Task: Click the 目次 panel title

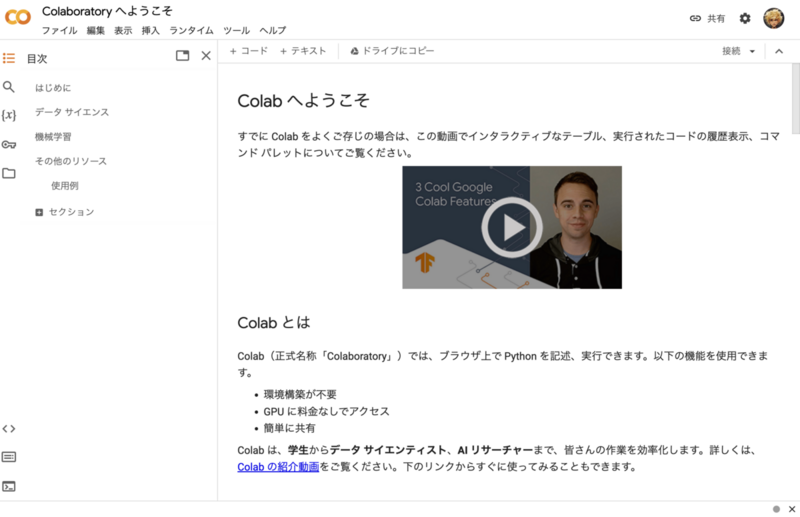Action: (x=37, y=59)
